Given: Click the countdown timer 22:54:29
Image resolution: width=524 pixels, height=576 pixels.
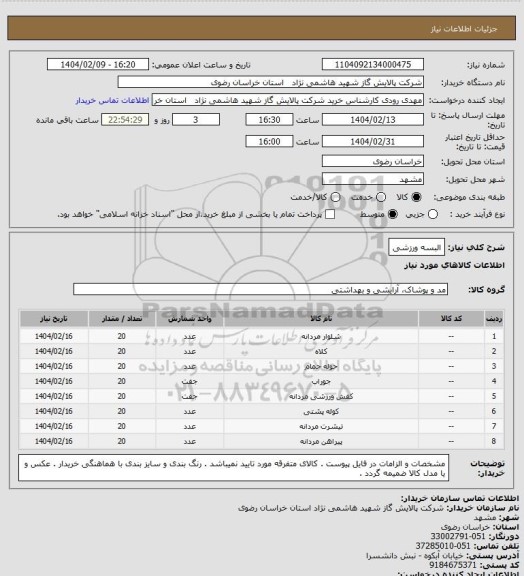Looking at the screenshot, I should tap(125, 120).
